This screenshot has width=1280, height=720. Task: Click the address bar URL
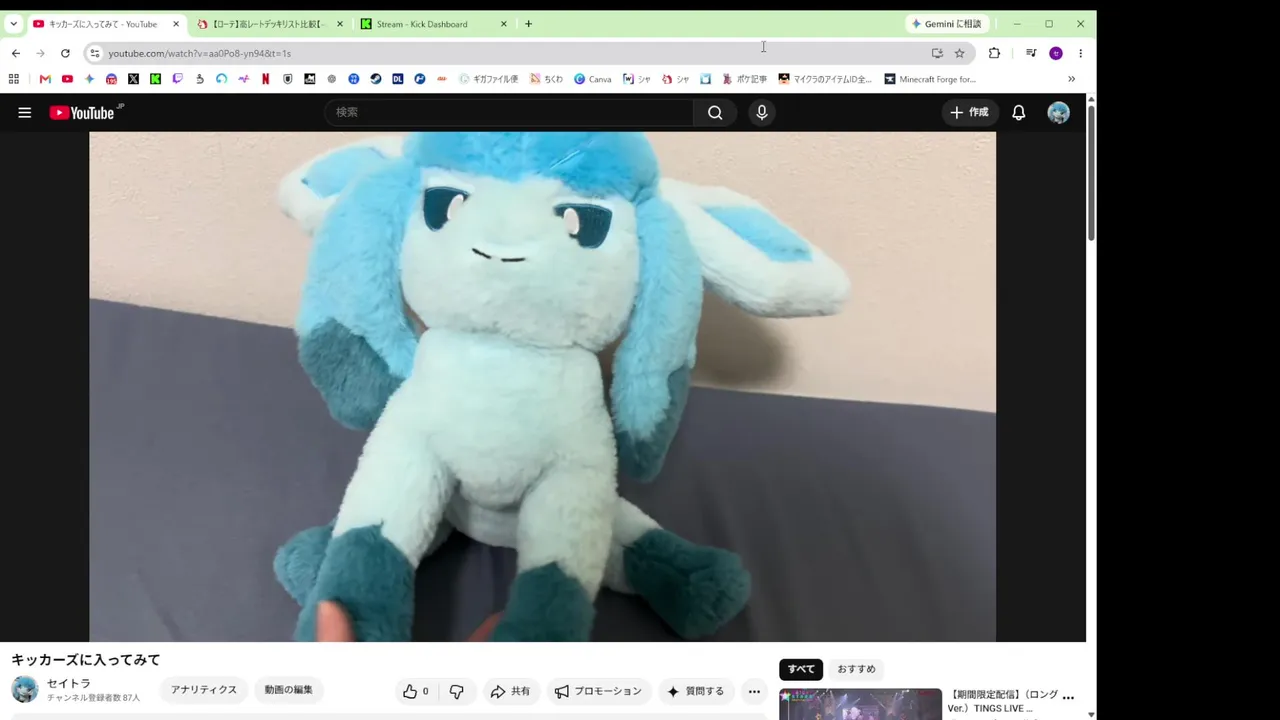(x=200, y=53)
